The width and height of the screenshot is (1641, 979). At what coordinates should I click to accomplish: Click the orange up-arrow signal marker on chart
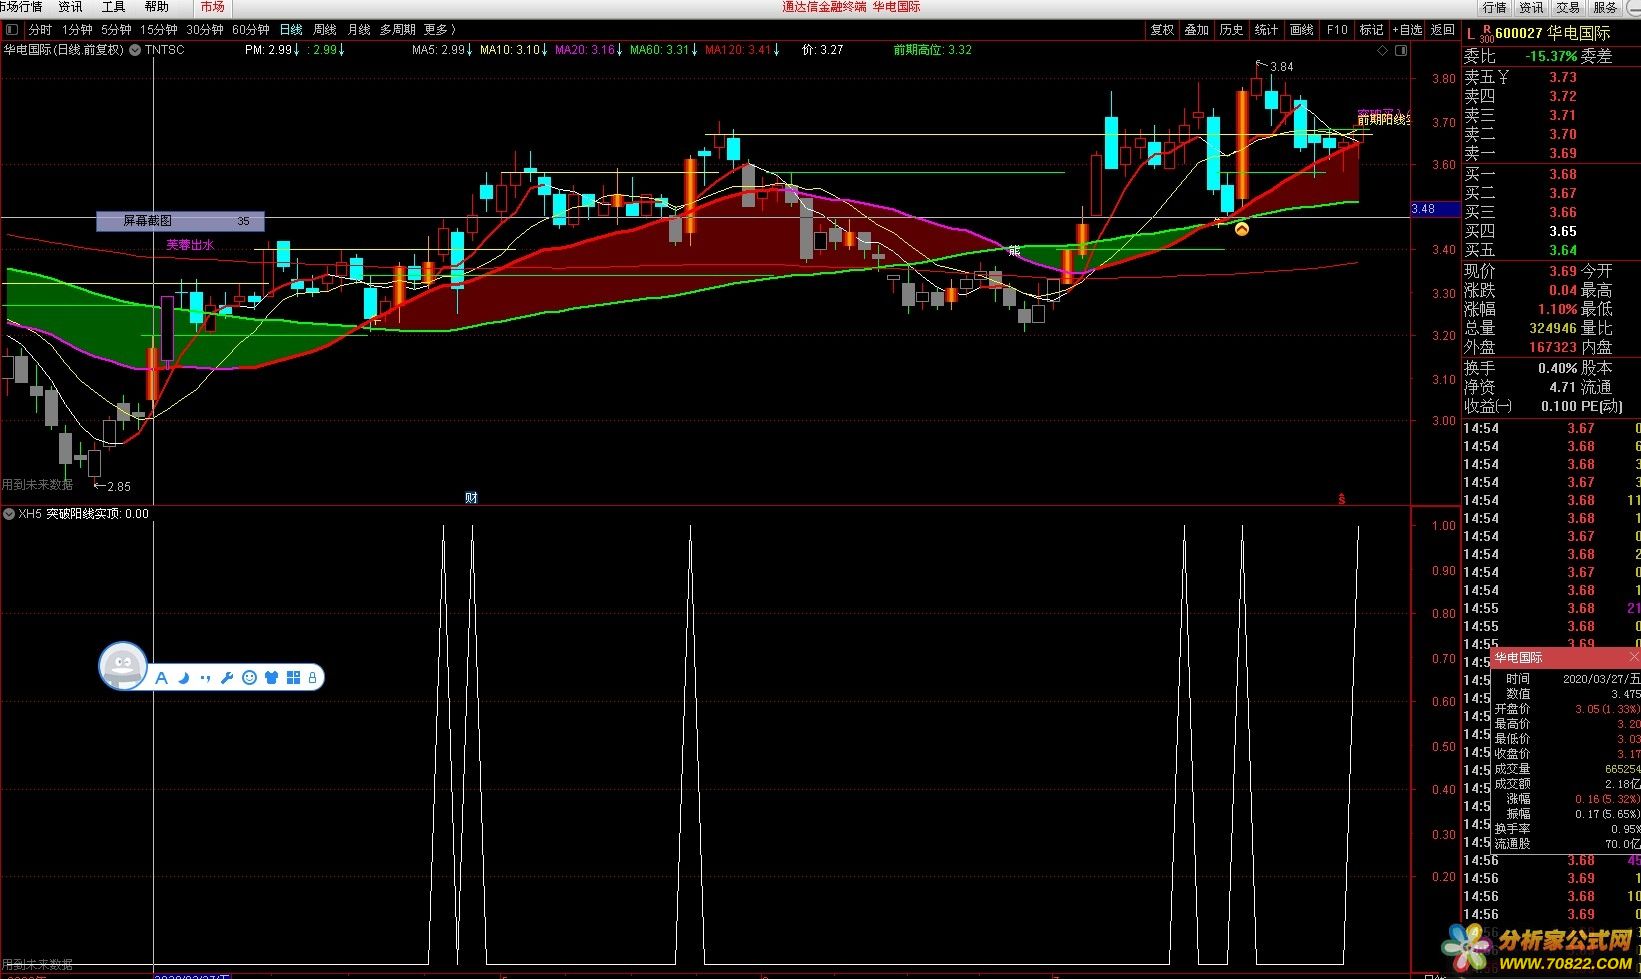tap(1242, 229)
